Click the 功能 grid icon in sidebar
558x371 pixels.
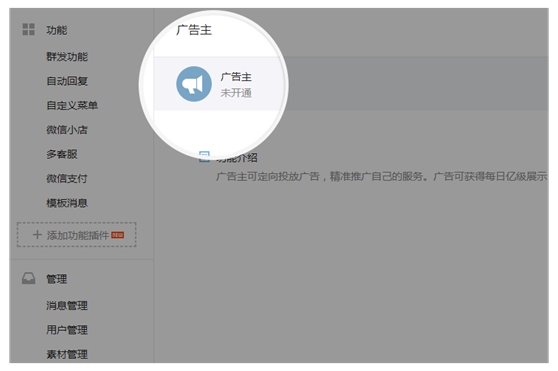[28, 30]
